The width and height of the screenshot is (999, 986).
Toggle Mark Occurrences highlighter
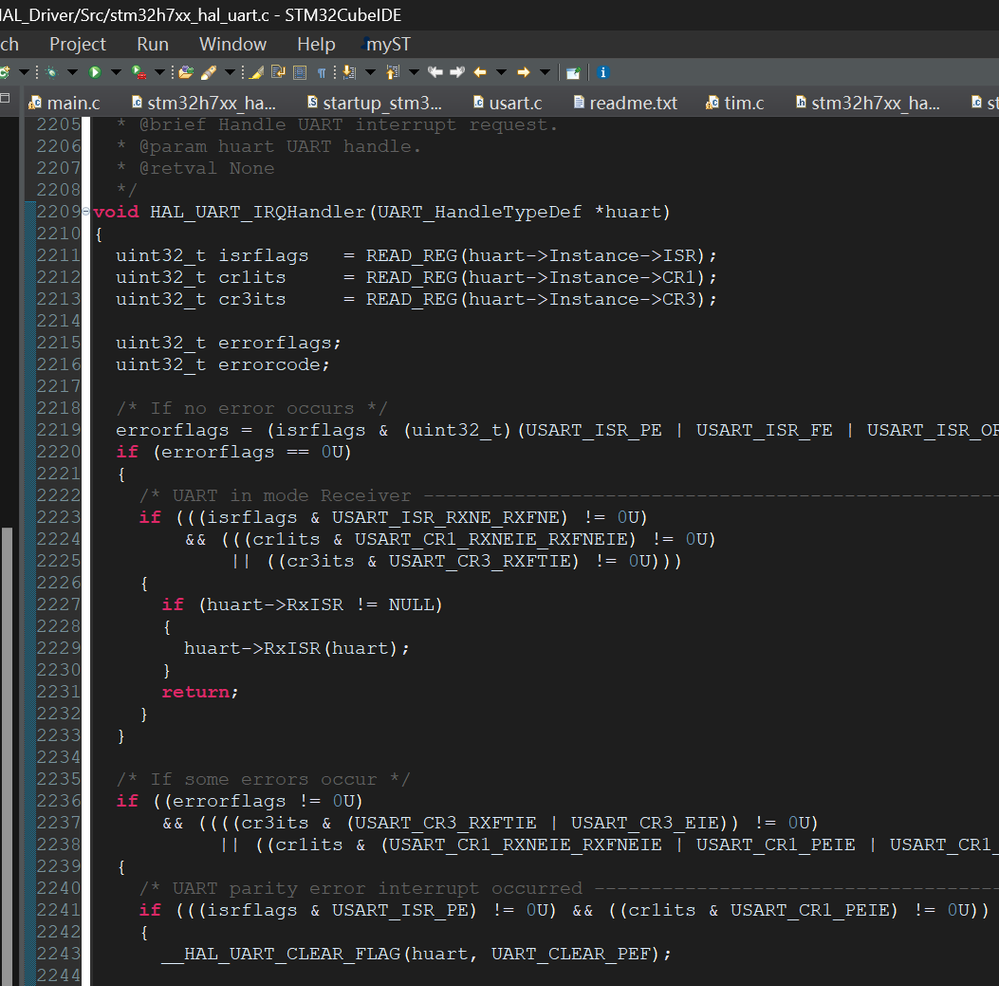click(x=256, y=72)
